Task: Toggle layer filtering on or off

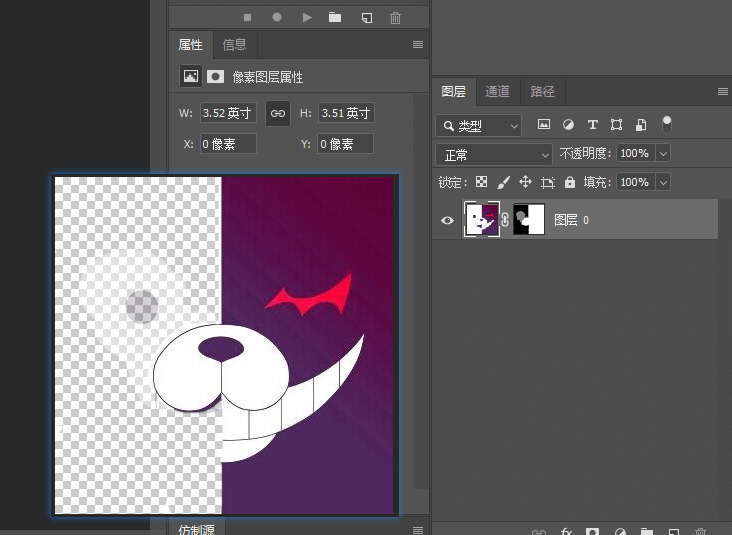Action: (667, 124)
